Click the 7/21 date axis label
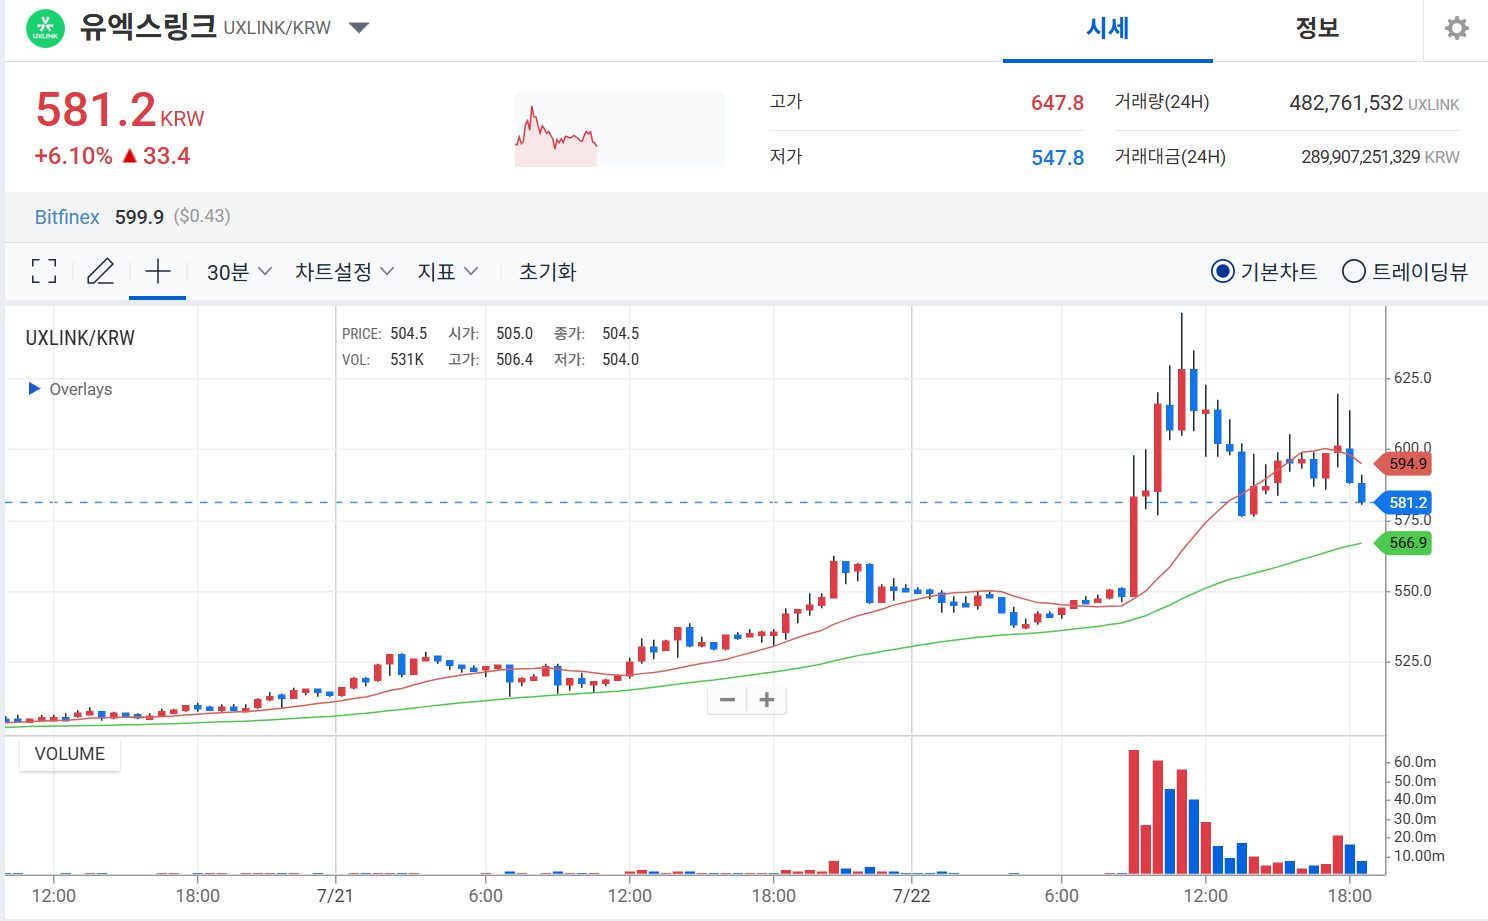This screenshot has width=1488, height=921. 335,896
